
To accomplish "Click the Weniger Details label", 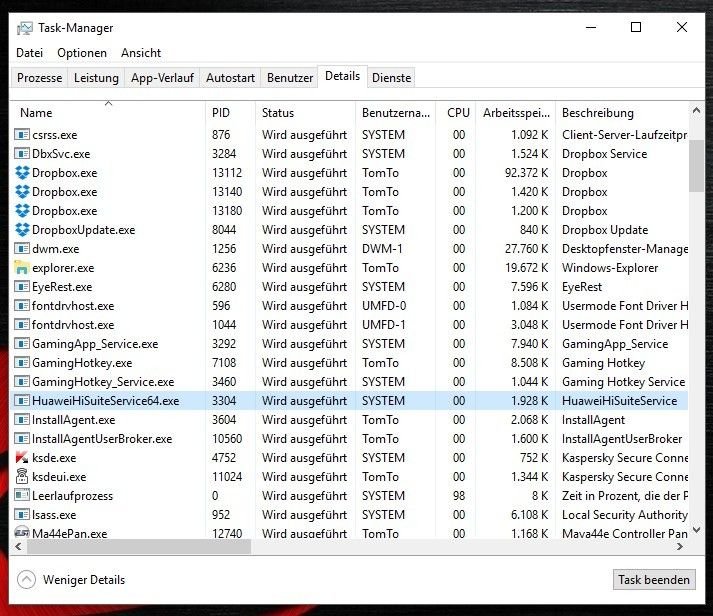I will (x=84, y=580).
